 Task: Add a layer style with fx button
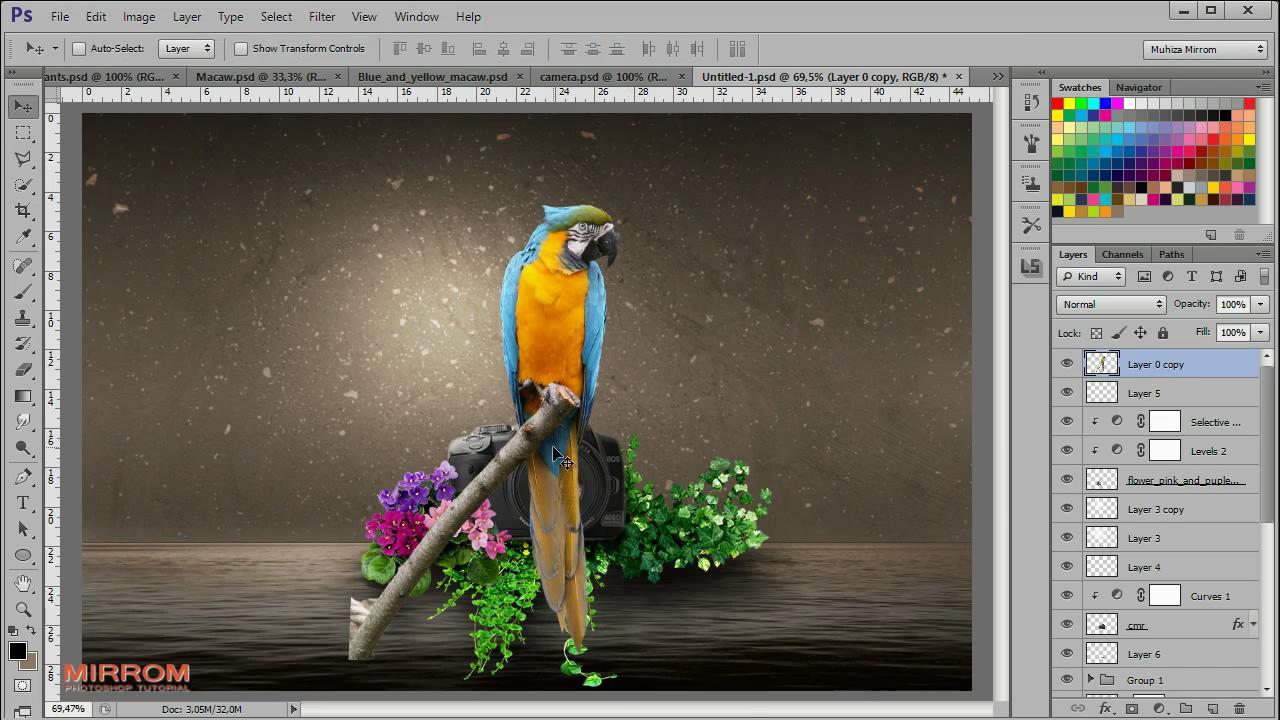[x=1105, y=708]
